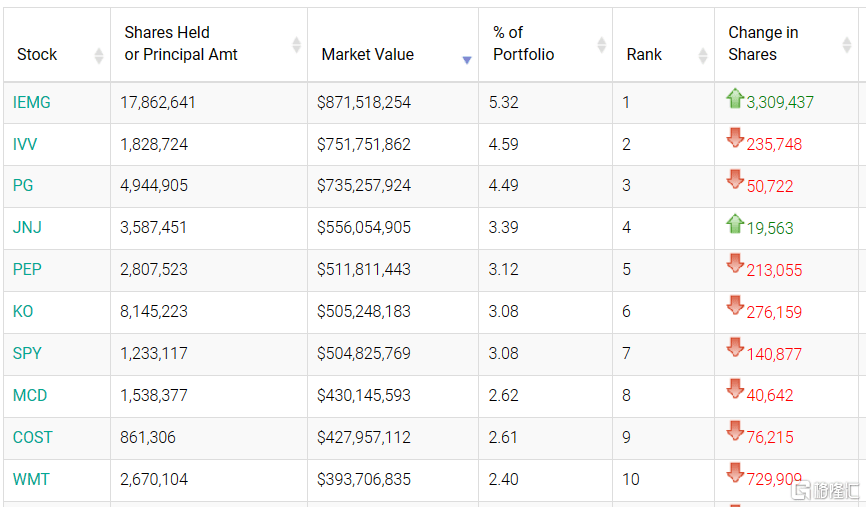
Task: Click the red down arrow in SPY row
Action: pos(735,349)
